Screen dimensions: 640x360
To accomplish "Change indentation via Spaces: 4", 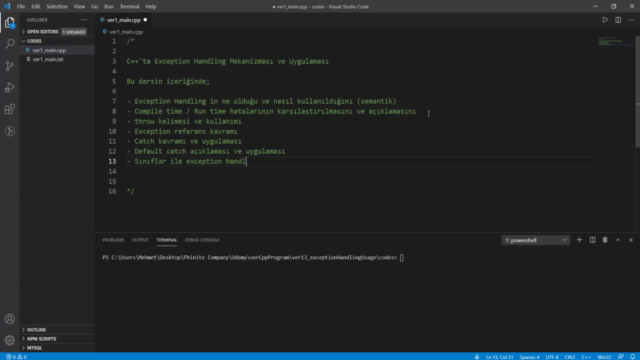I will point(529,357).
